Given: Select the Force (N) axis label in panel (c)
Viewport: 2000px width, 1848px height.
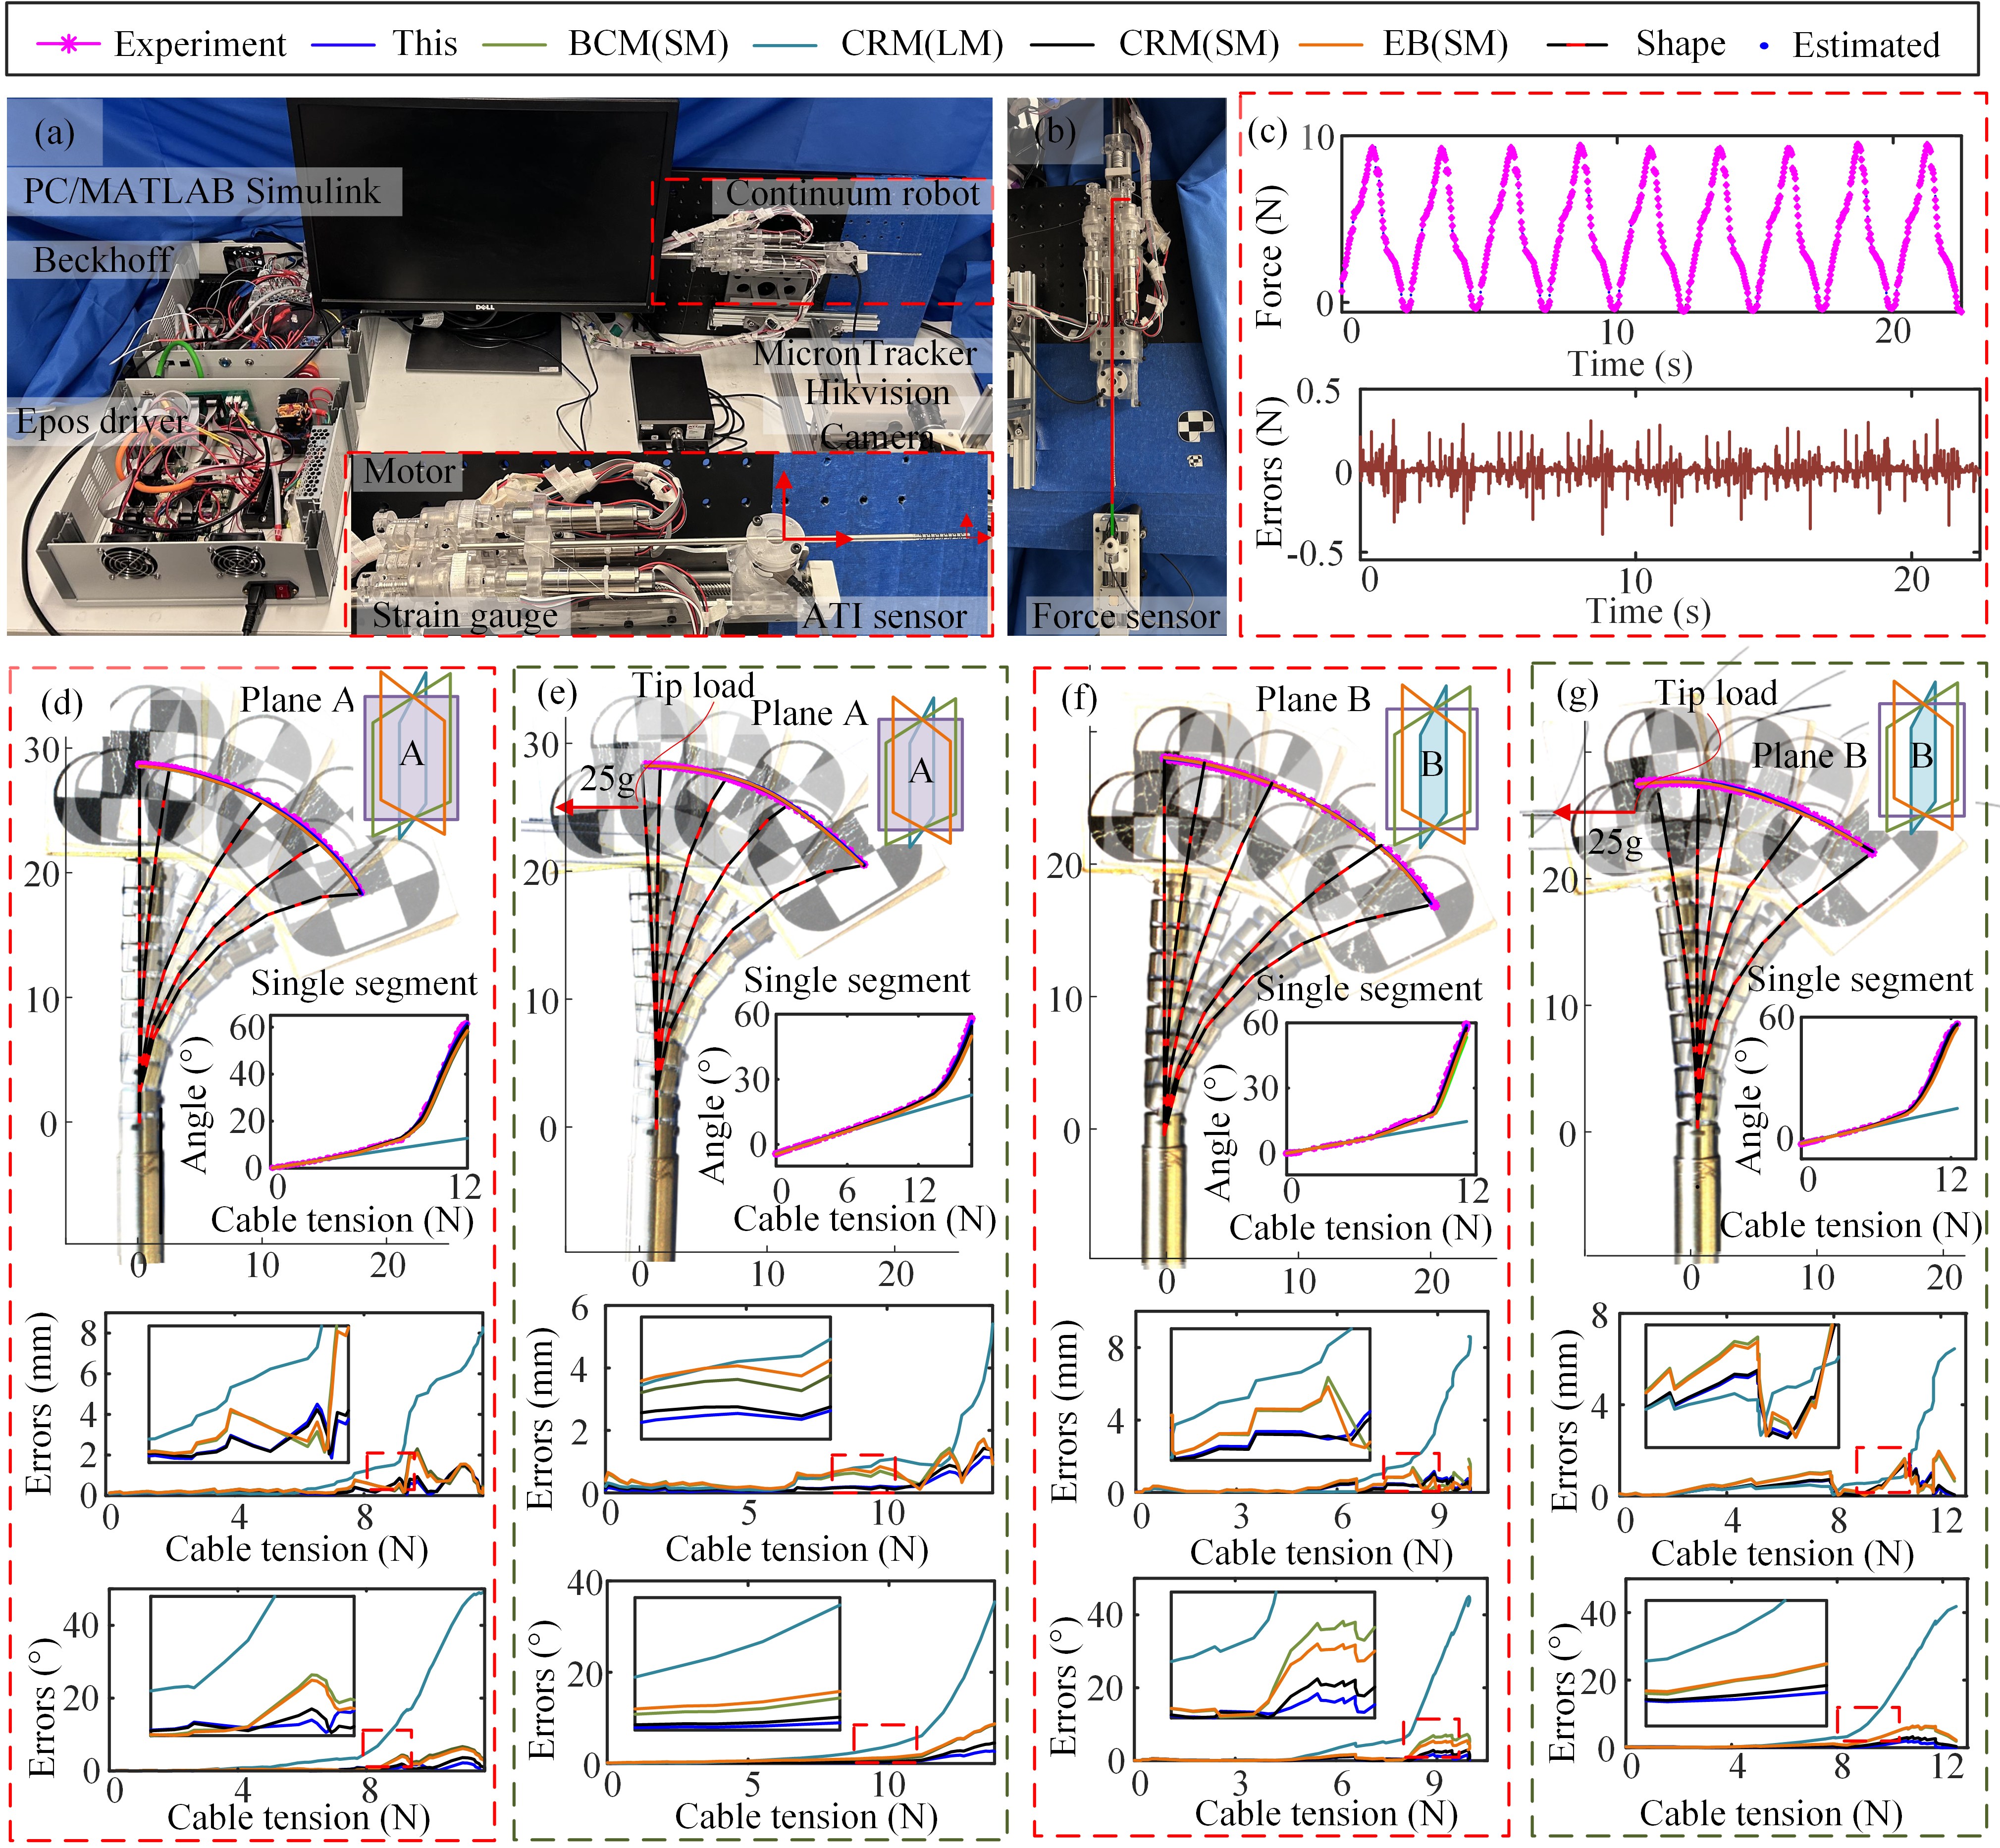Looking at the screenshot, I should 1270,258.
